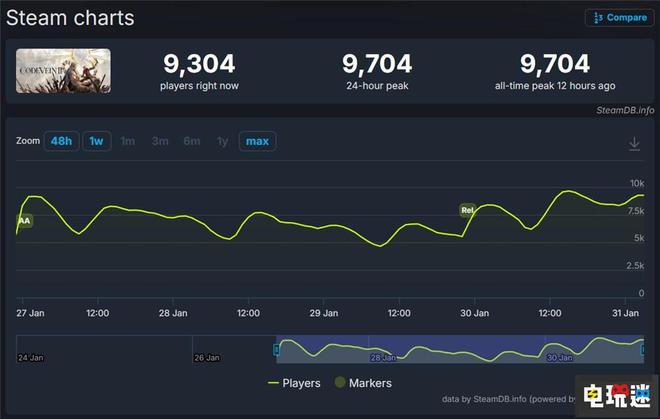Toggle the Players series in legend

coord(294,382)
